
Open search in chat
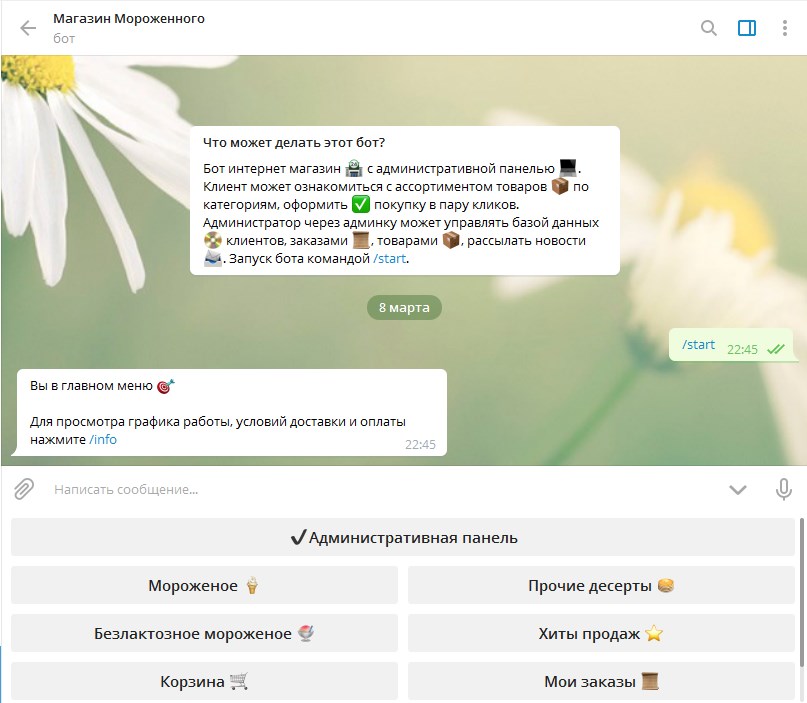click(x=709, y=28)
